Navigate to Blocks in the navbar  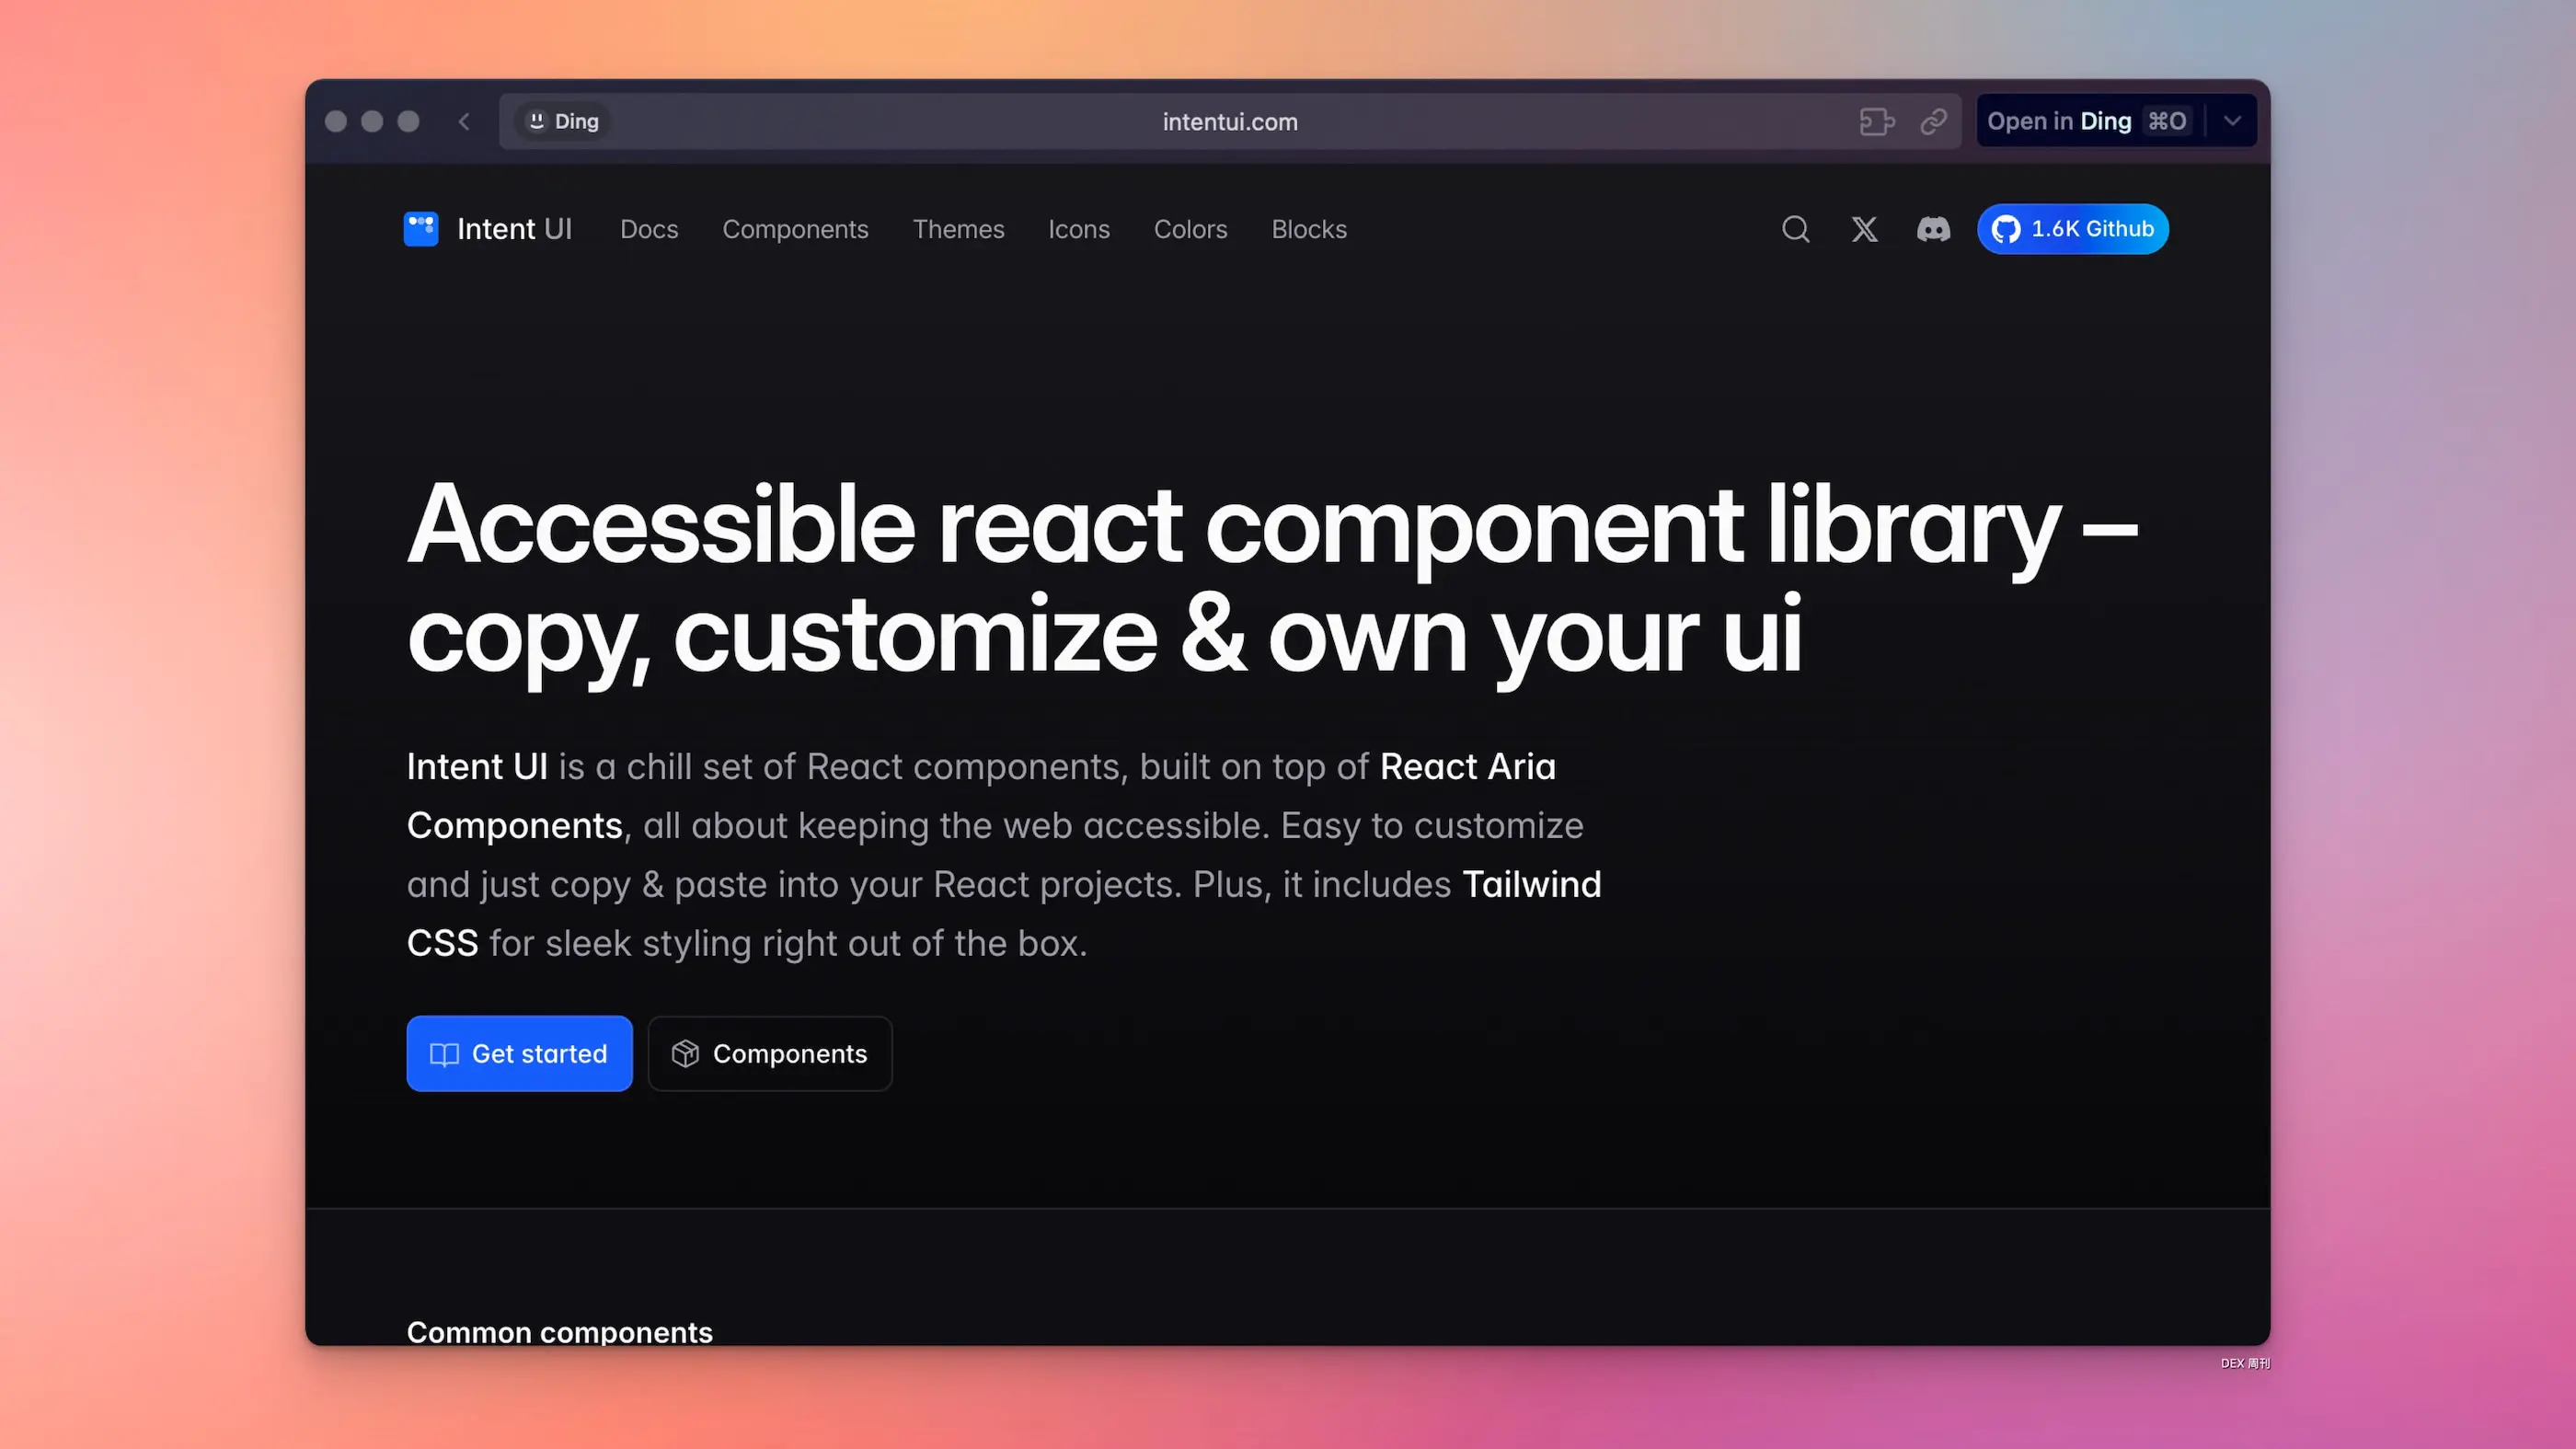[1308, 229]
